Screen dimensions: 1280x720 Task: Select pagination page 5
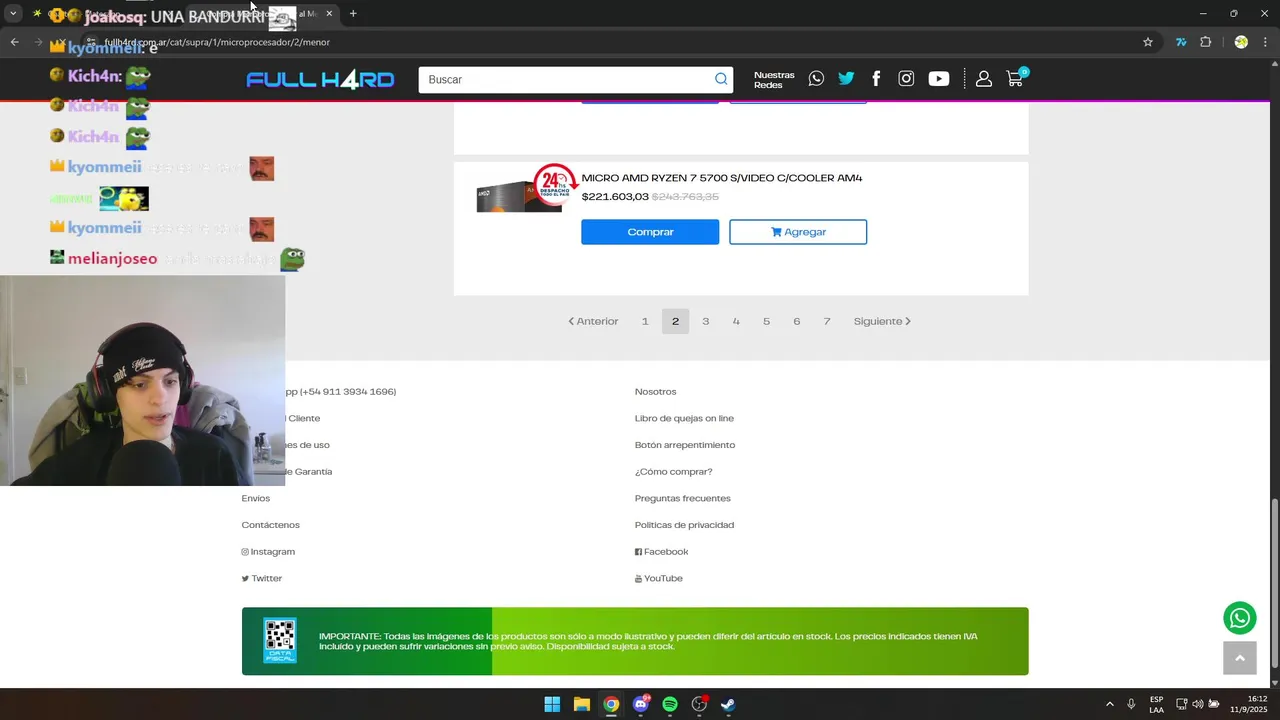pos(766,321)
